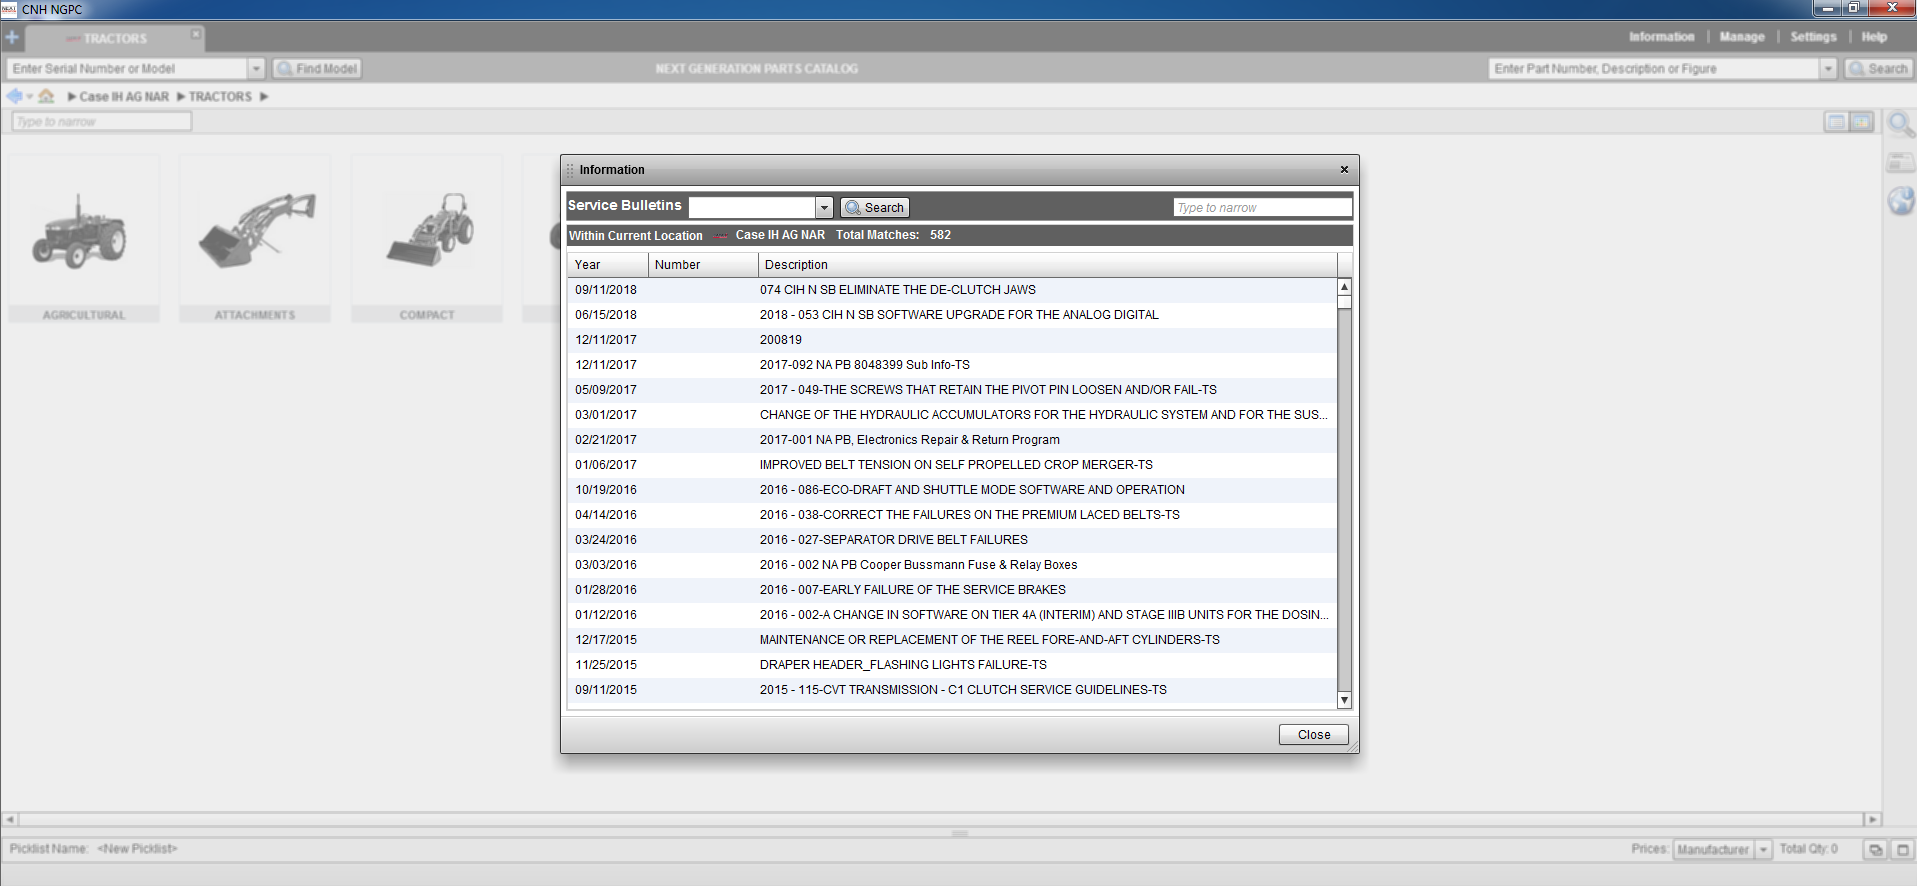The image size is (1917, 886).
Task: Select the 01/12/2016 Tier 4A software bulletin
Action: [x=952, y=615]
